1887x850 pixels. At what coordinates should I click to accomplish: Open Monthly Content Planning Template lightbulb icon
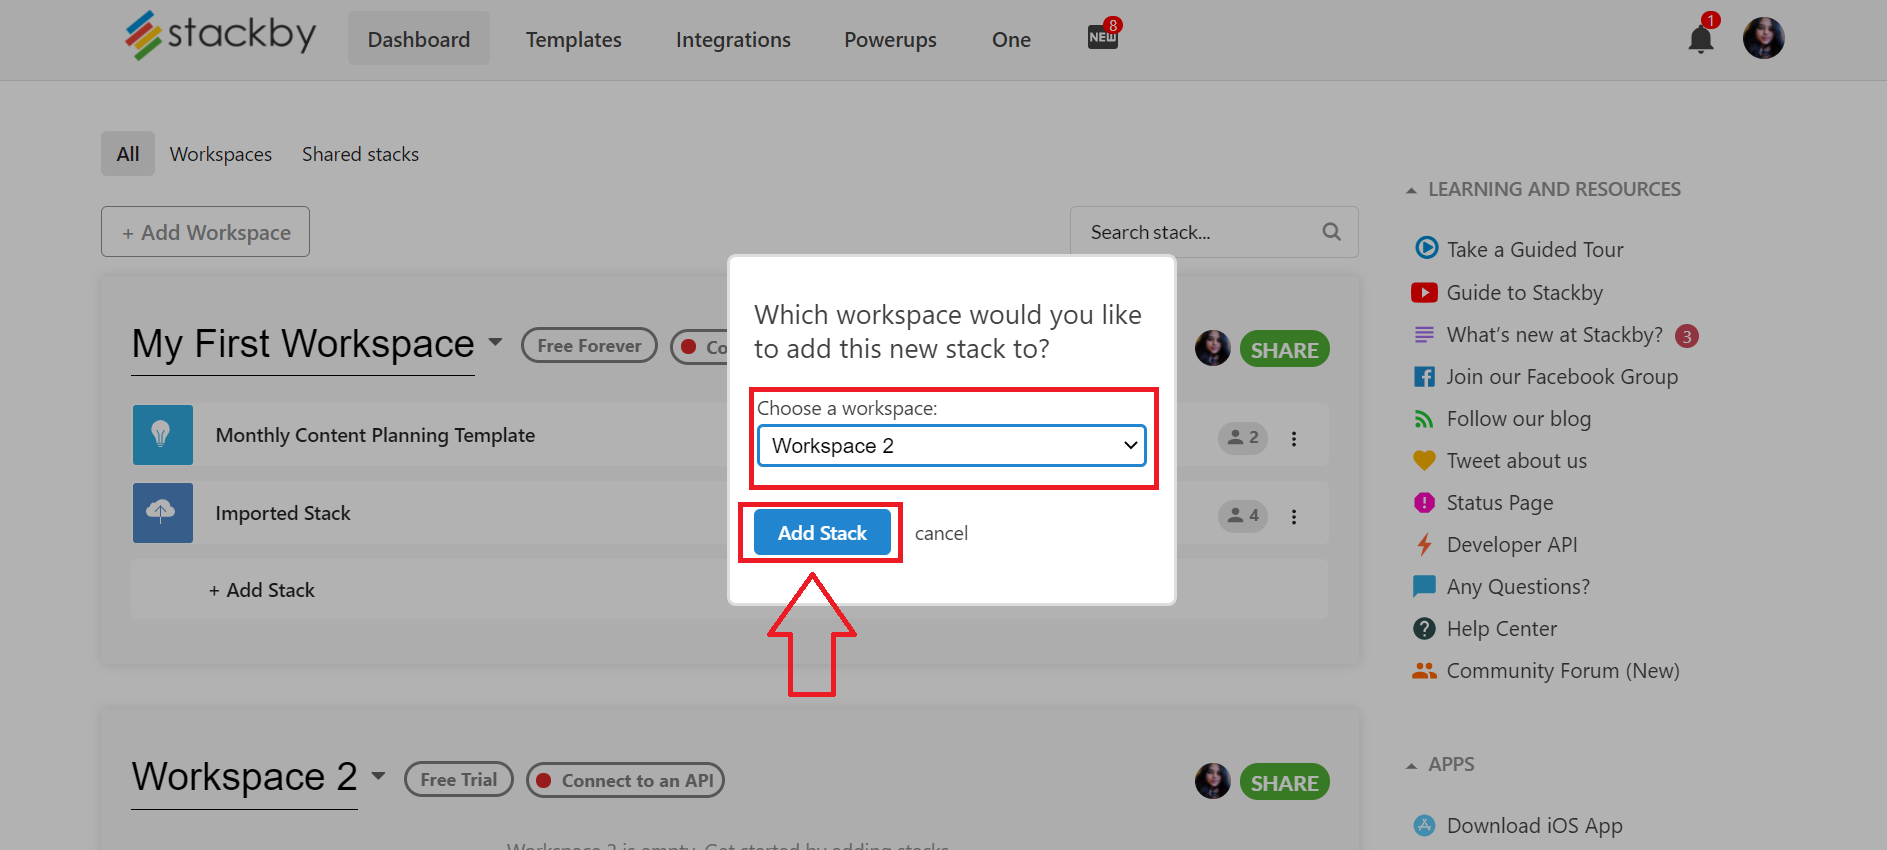(162, 435)
